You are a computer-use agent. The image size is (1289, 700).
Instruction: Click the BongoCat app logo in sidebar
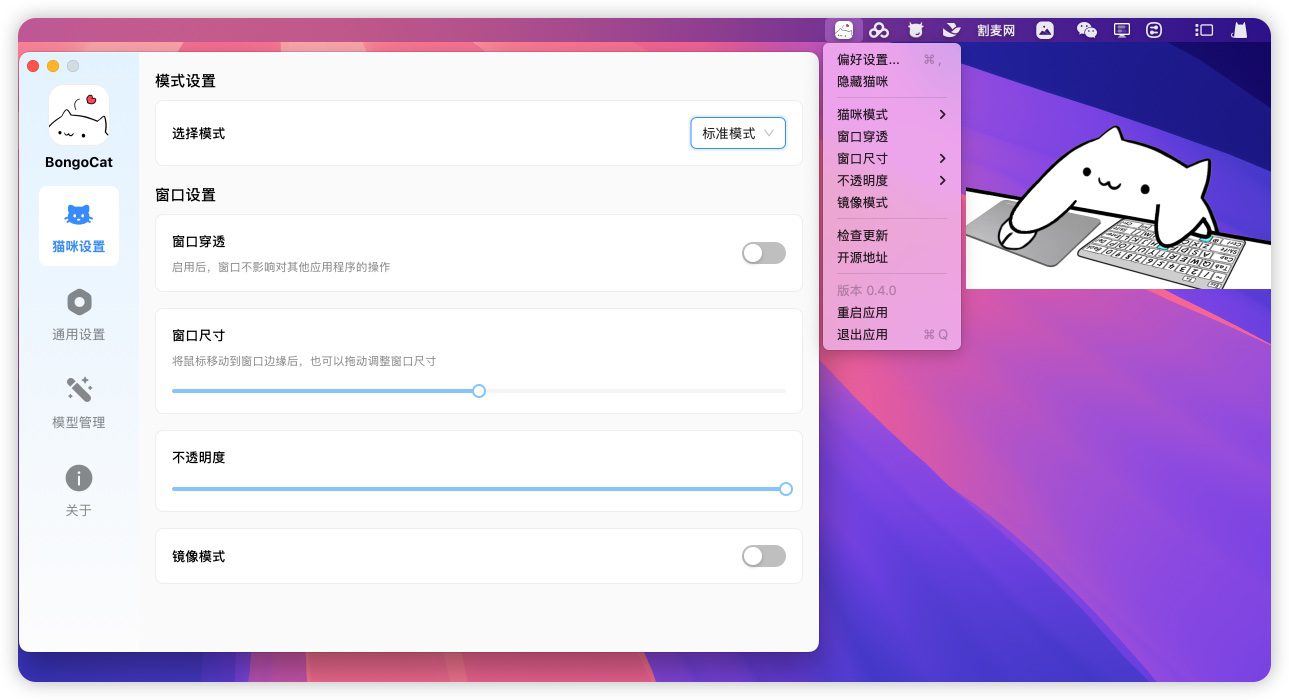[79, 115]
